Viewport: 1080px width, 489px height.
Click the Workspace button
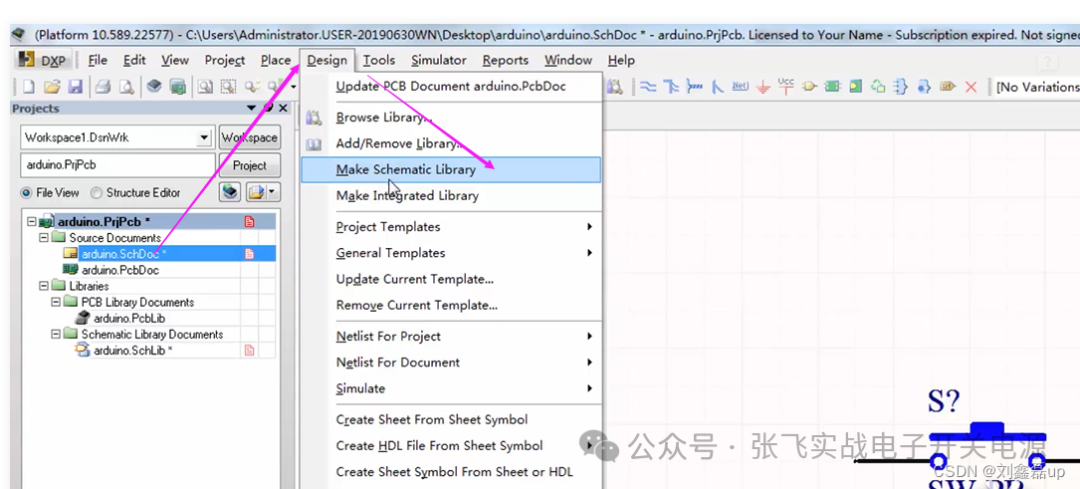tap(249, 138)
